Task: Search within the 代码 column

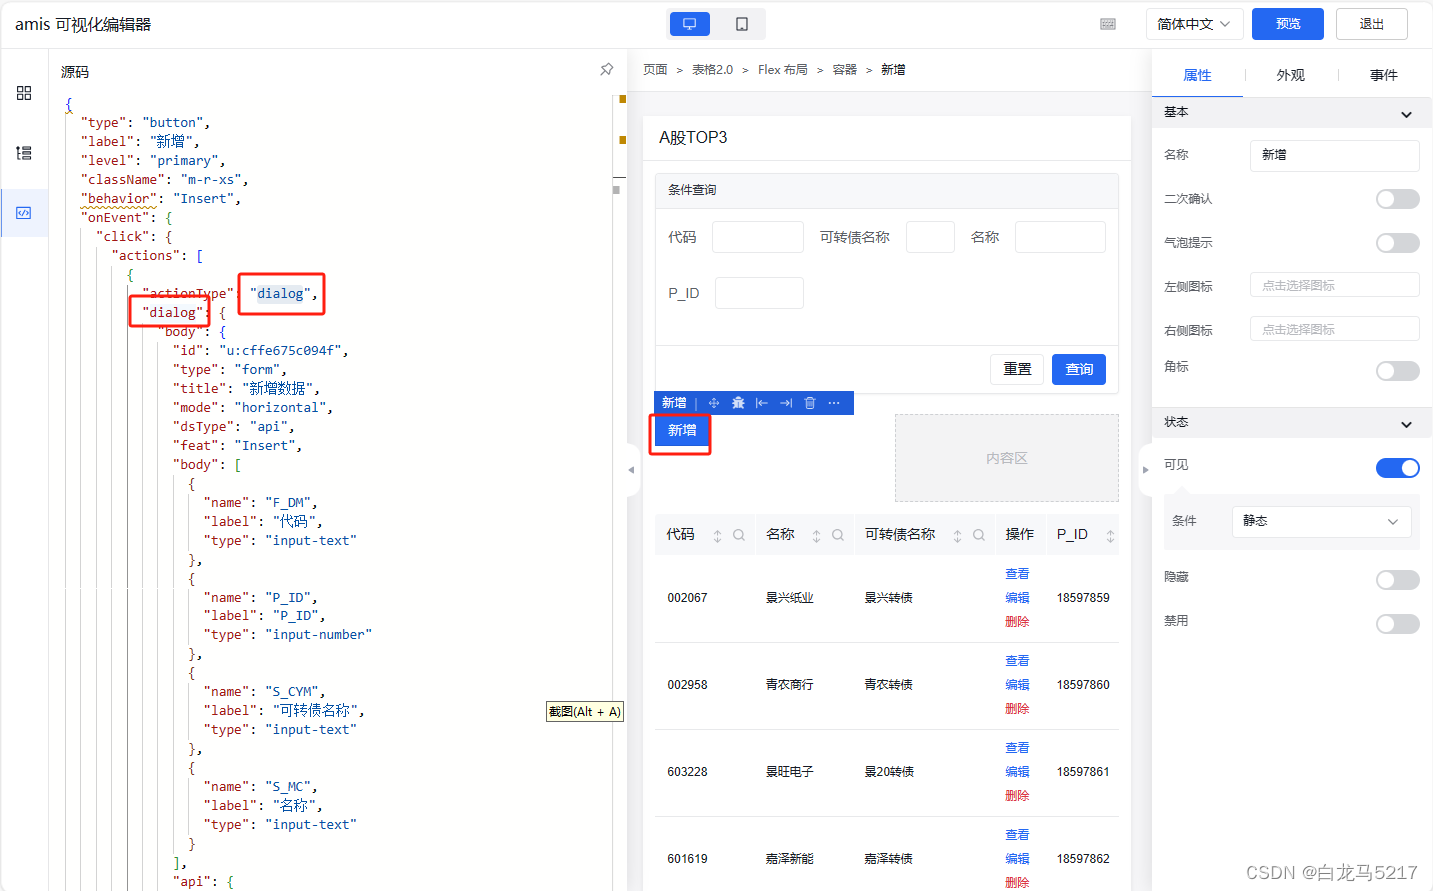Action: [x=739, y=535]
